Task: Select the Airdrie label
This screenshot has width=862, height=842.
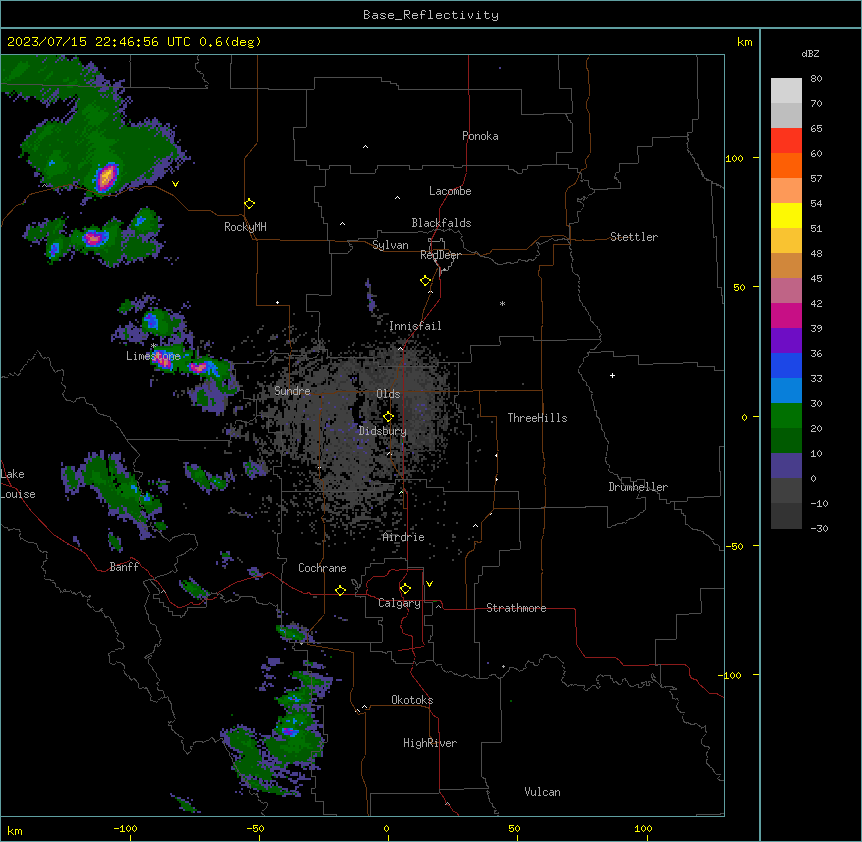Action: pos(404,538)
